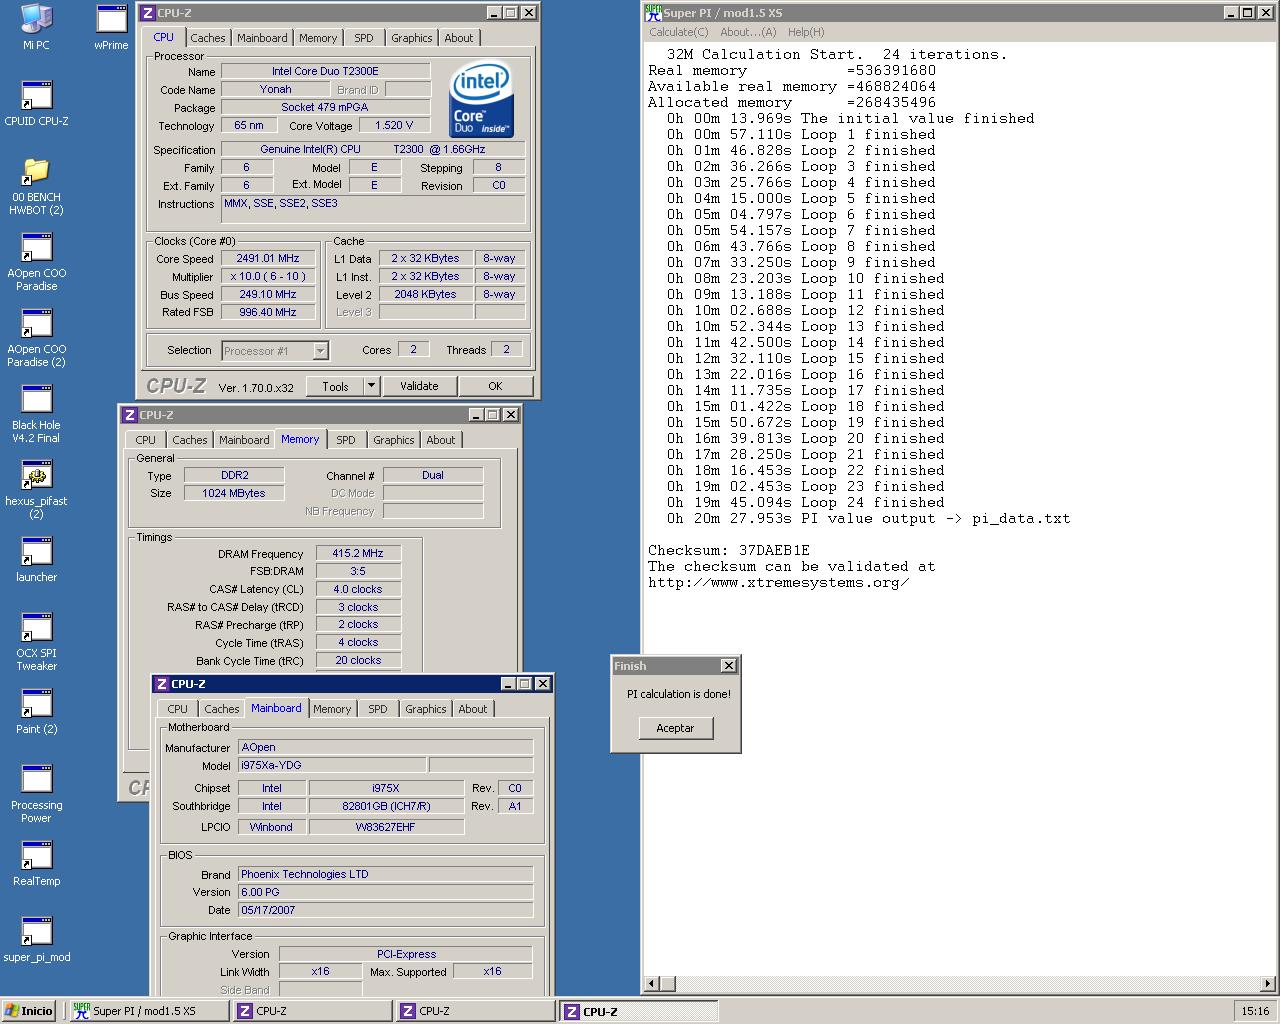Open the launcher desktop shortcut
This screenshot has width=1280, height=1024.
tap(36, 559)
